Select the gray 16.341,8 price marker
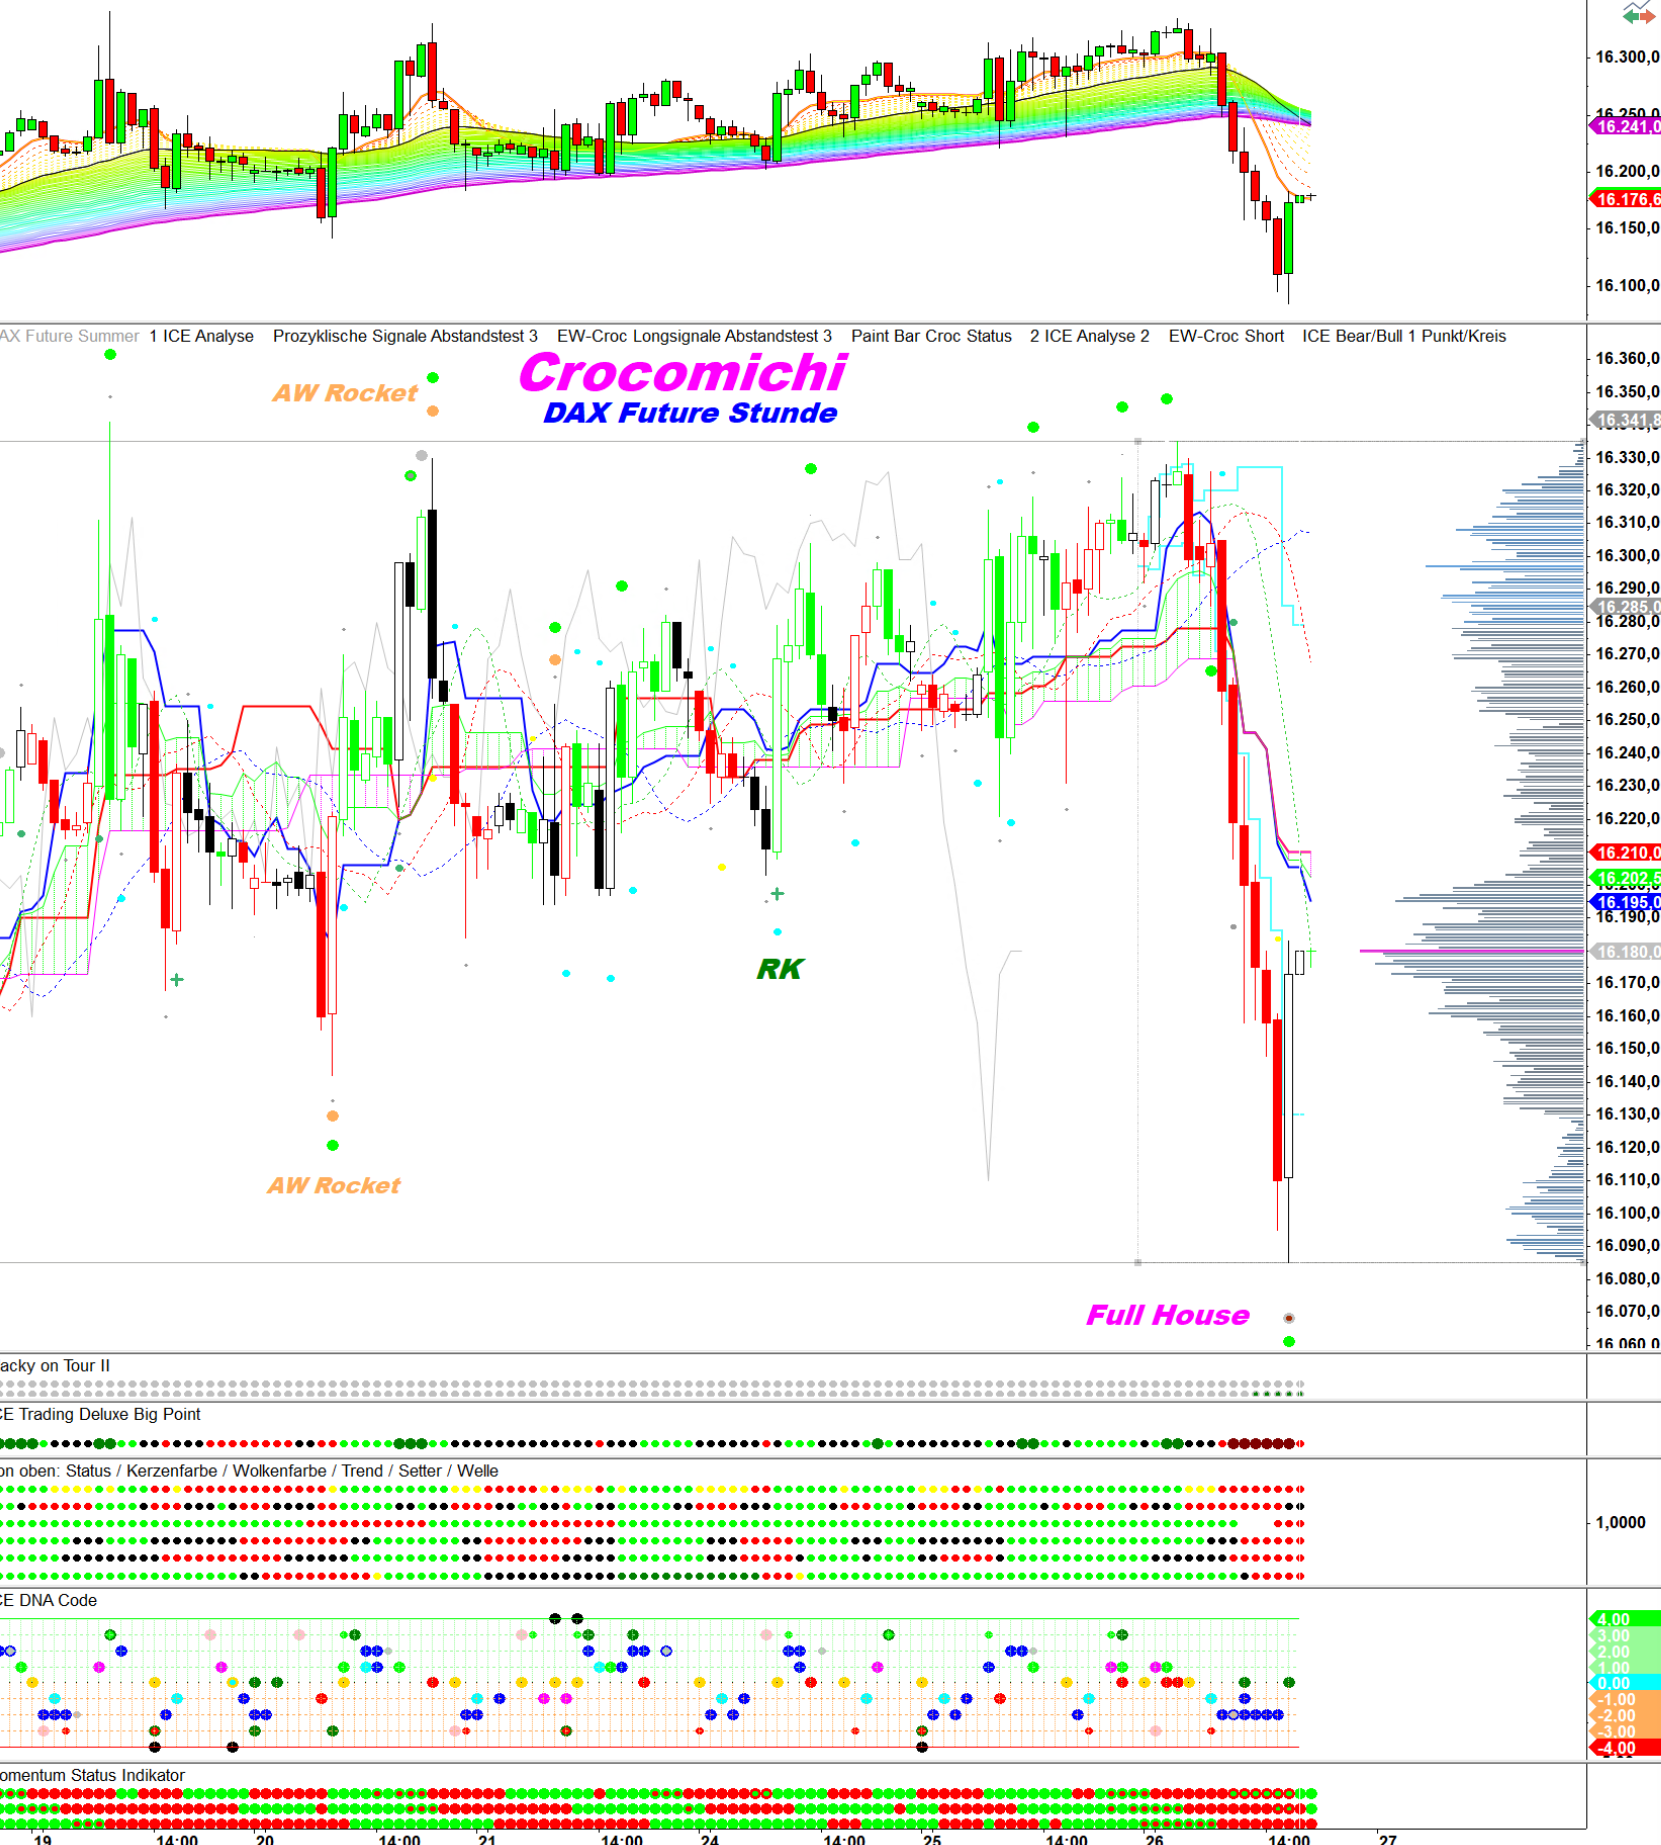This screenshot has width=1661, height=1845. click(1626, 420)
